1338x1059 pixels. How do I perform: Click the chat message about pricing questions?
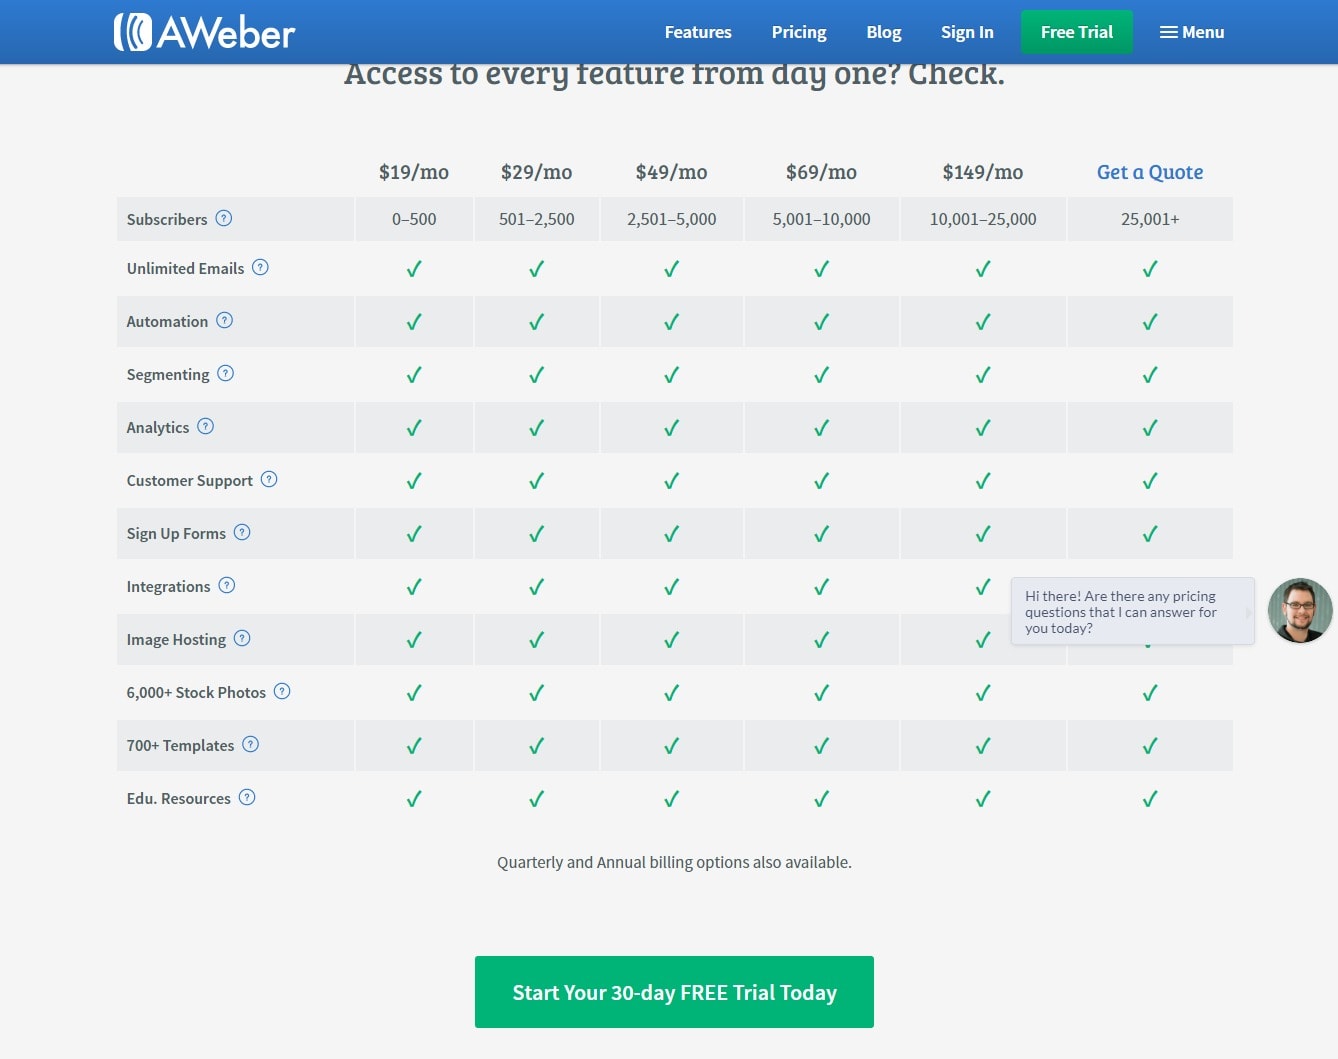click(1132, 611)
